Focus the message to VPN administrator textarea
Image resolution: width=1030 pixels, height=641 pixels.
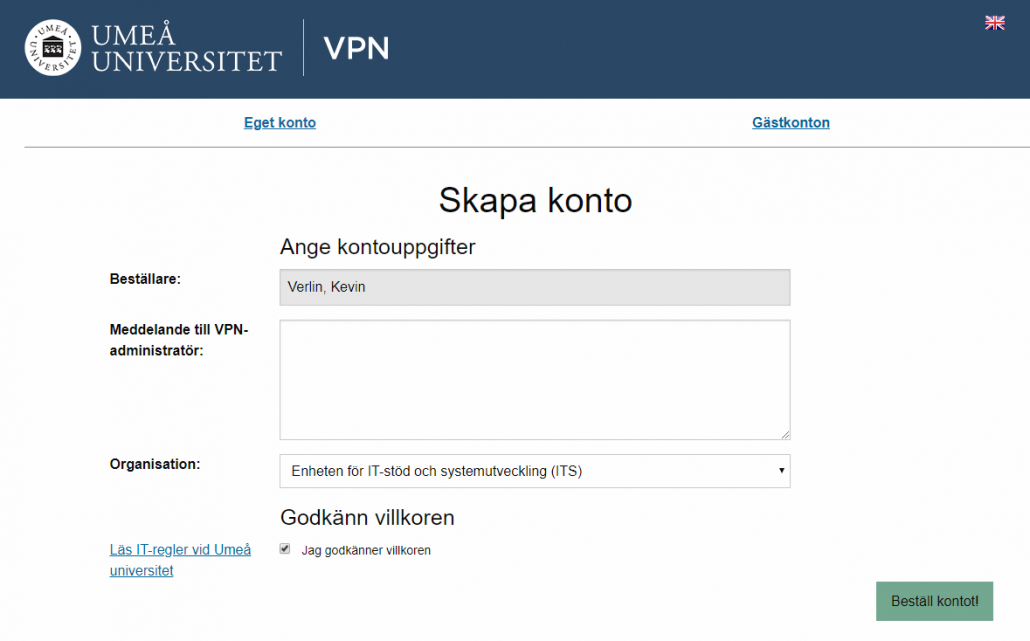[x=535, y=380]
